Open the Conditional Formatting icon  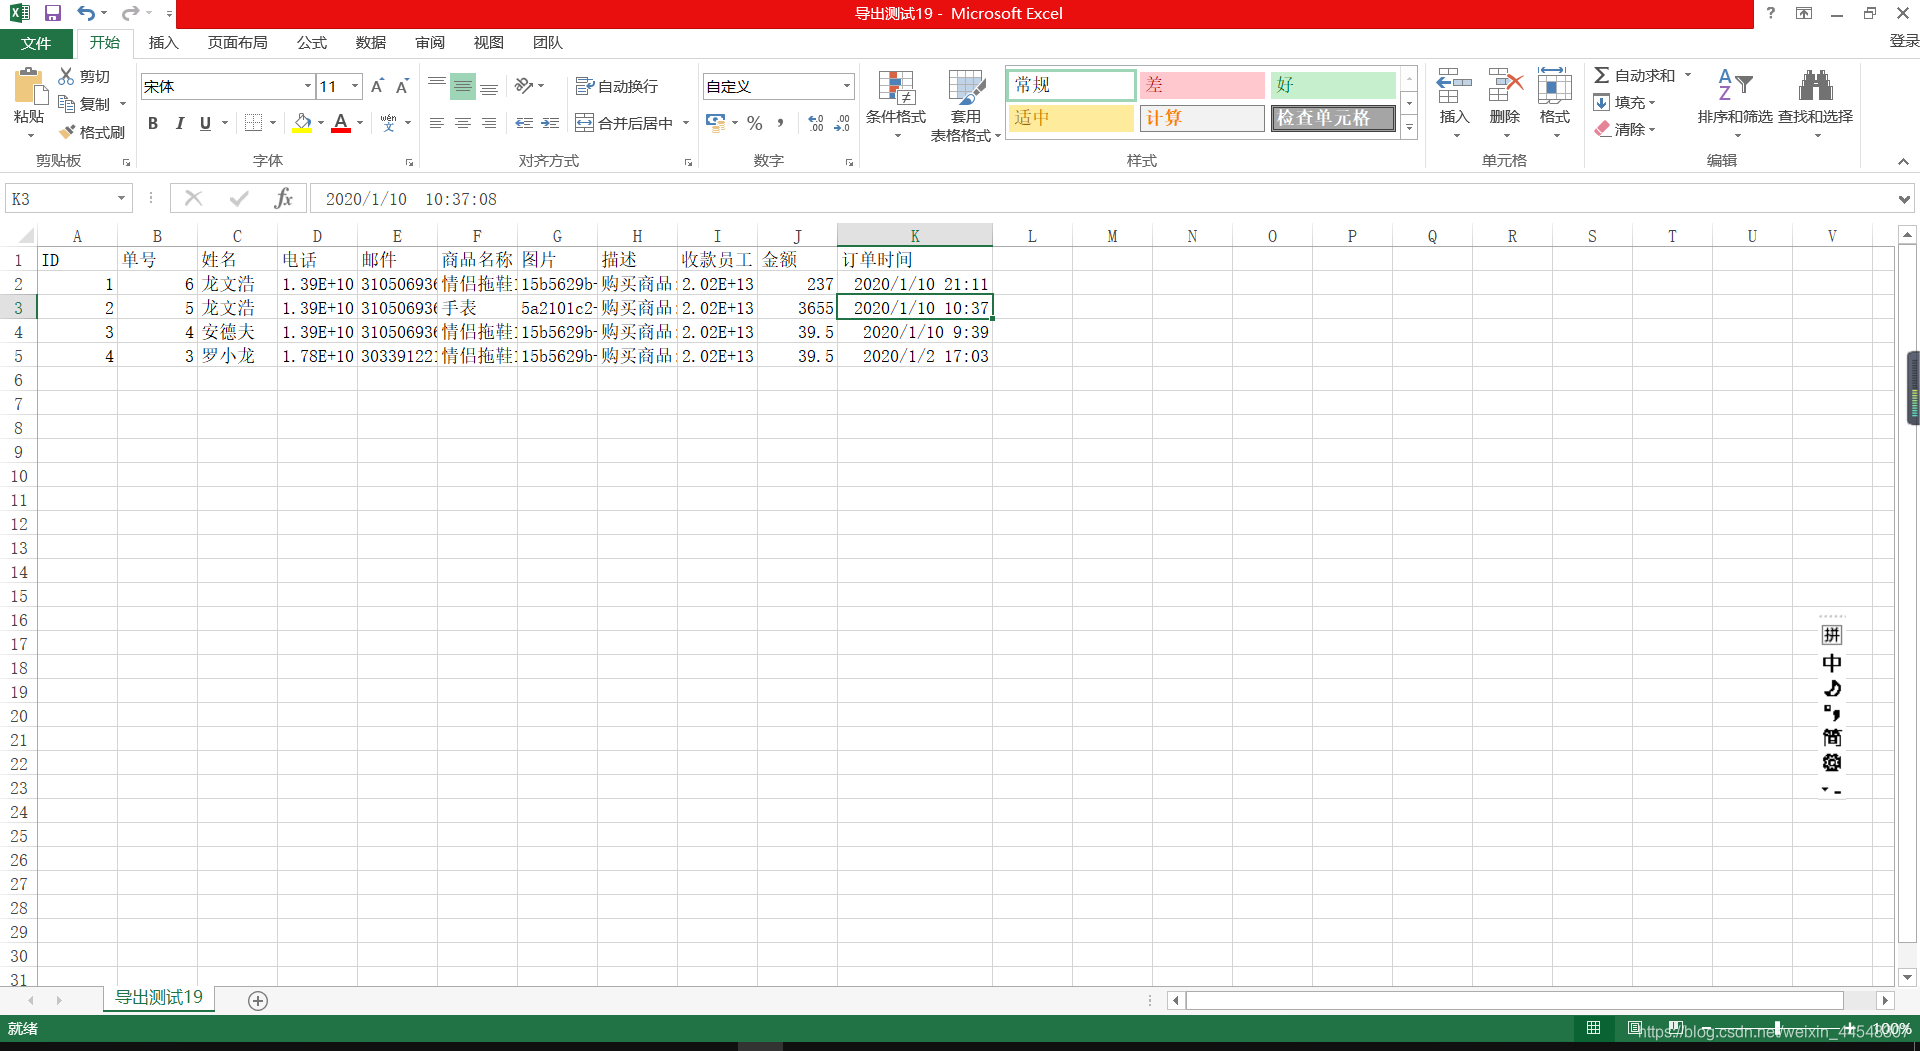[896, 88]
